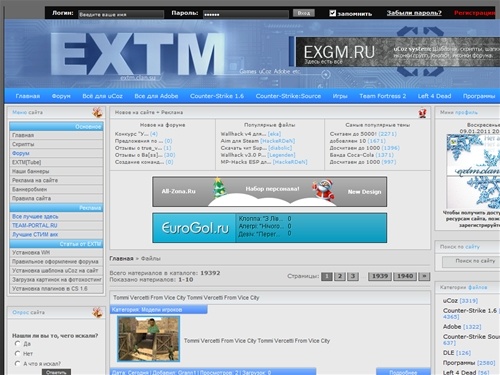Open 'Aim для Steam' popular file
Viewport: 500px width, 375px height.
239,141
